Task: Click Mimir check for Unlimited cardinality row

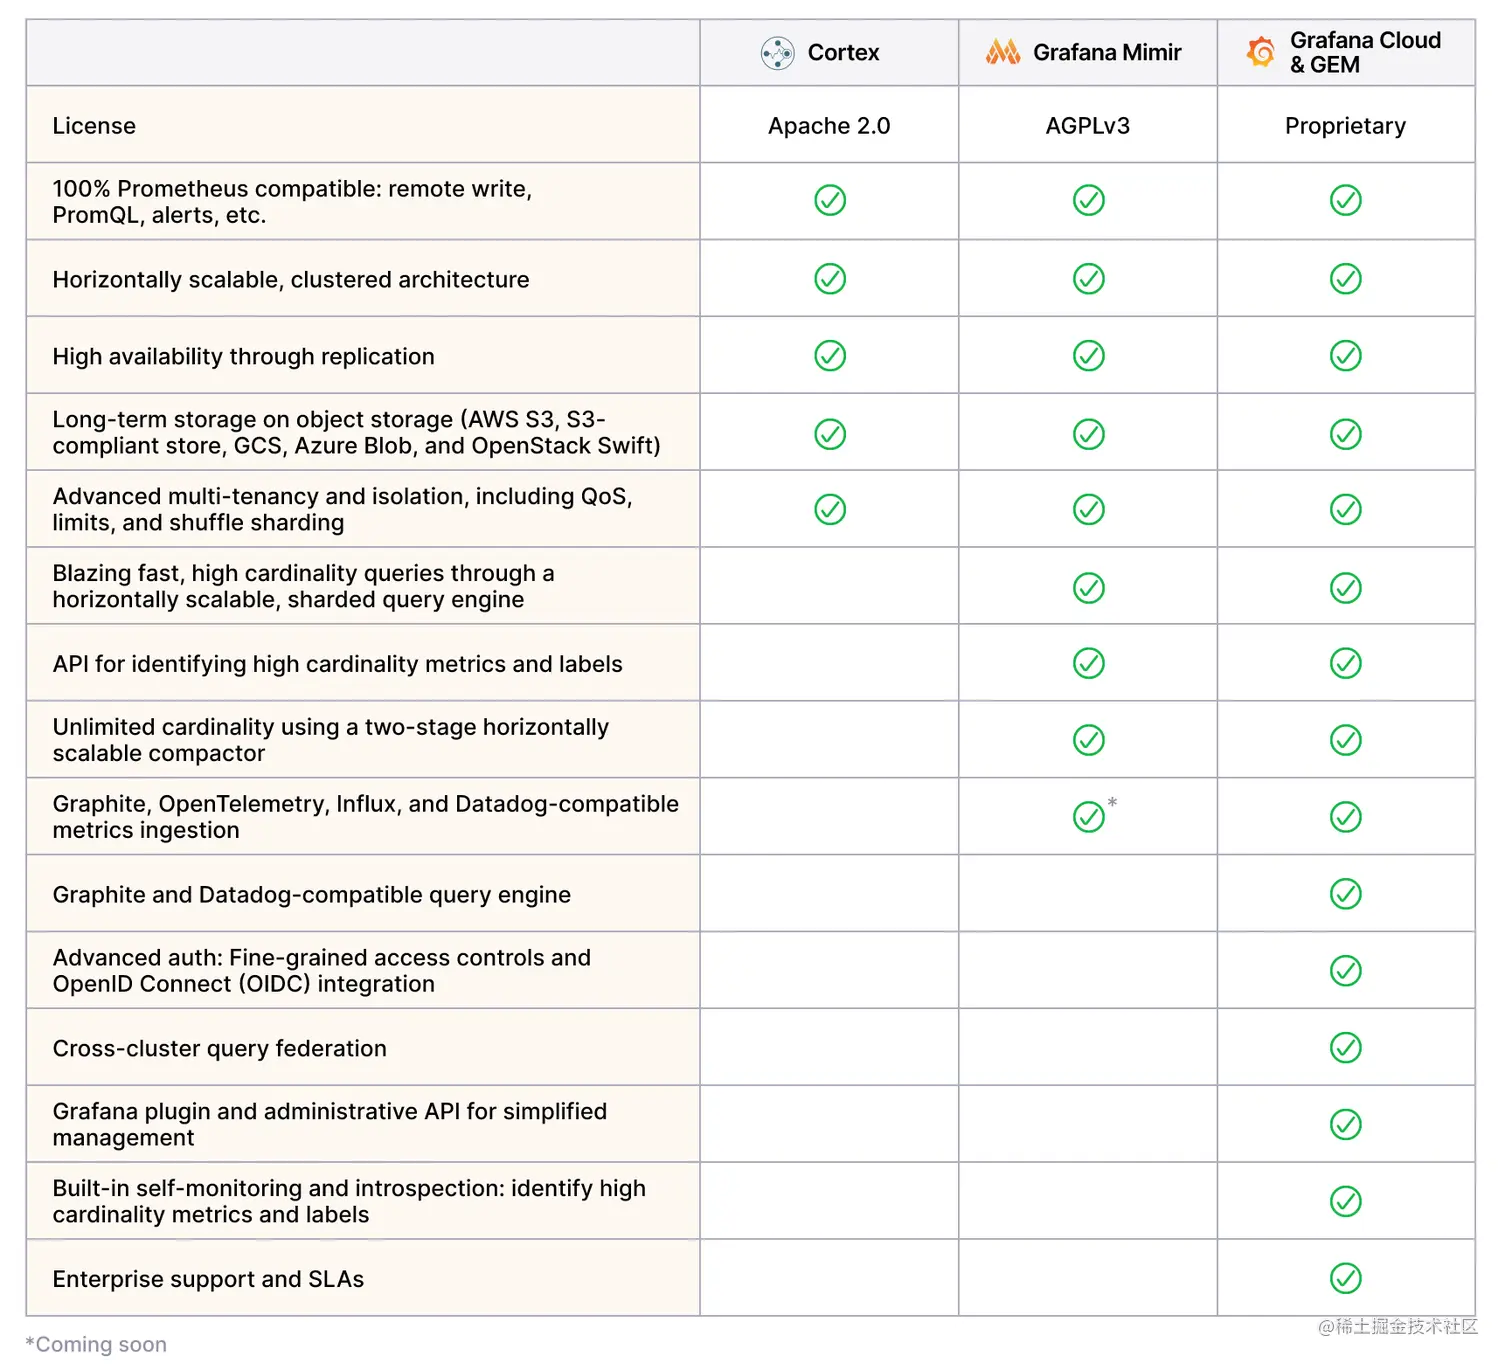Action: click(x=1089, y=741)
